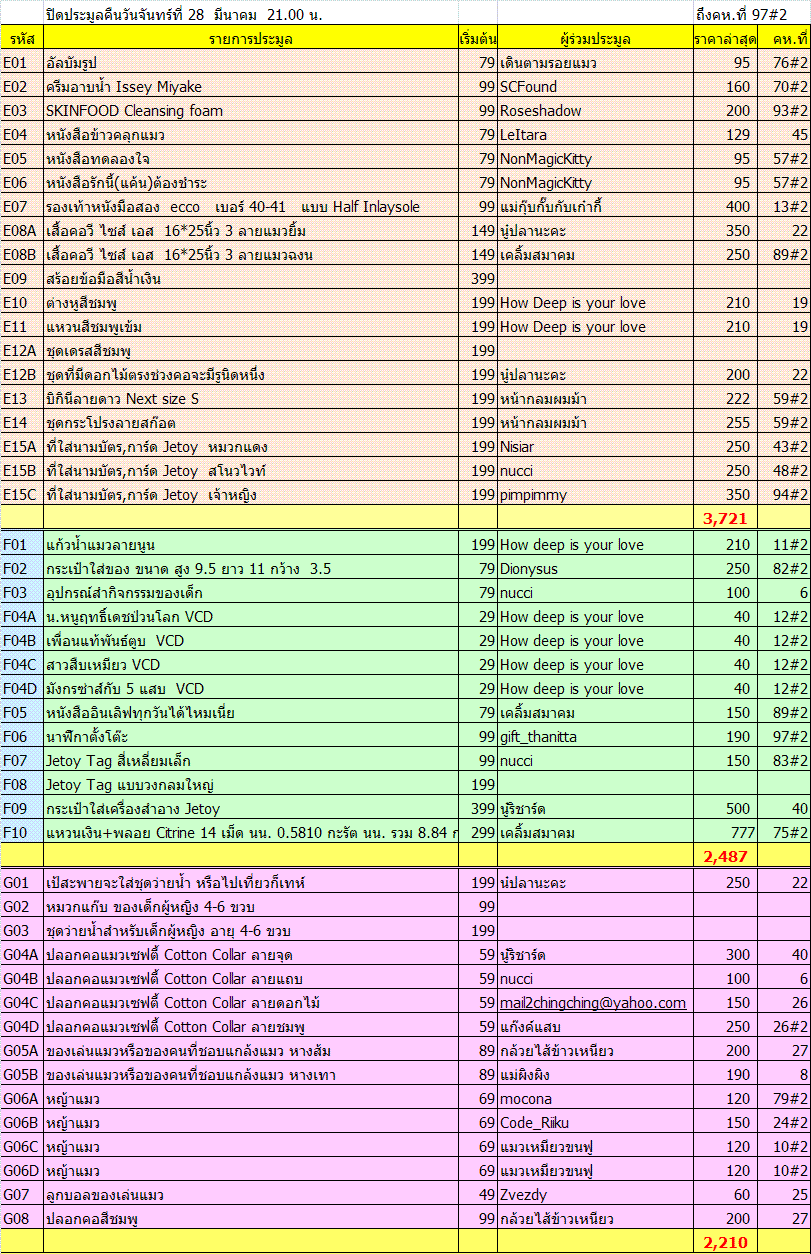The width and height of the screenshot is (811, 1254).
Task: Select the gift_thanitta bidder cell
Action: click(595, 737)
